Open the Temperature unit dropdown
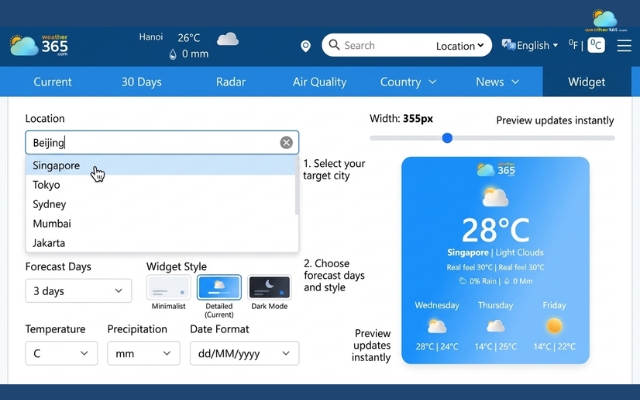Viewport: 640px width, 400px height. (x=61, y=353)
